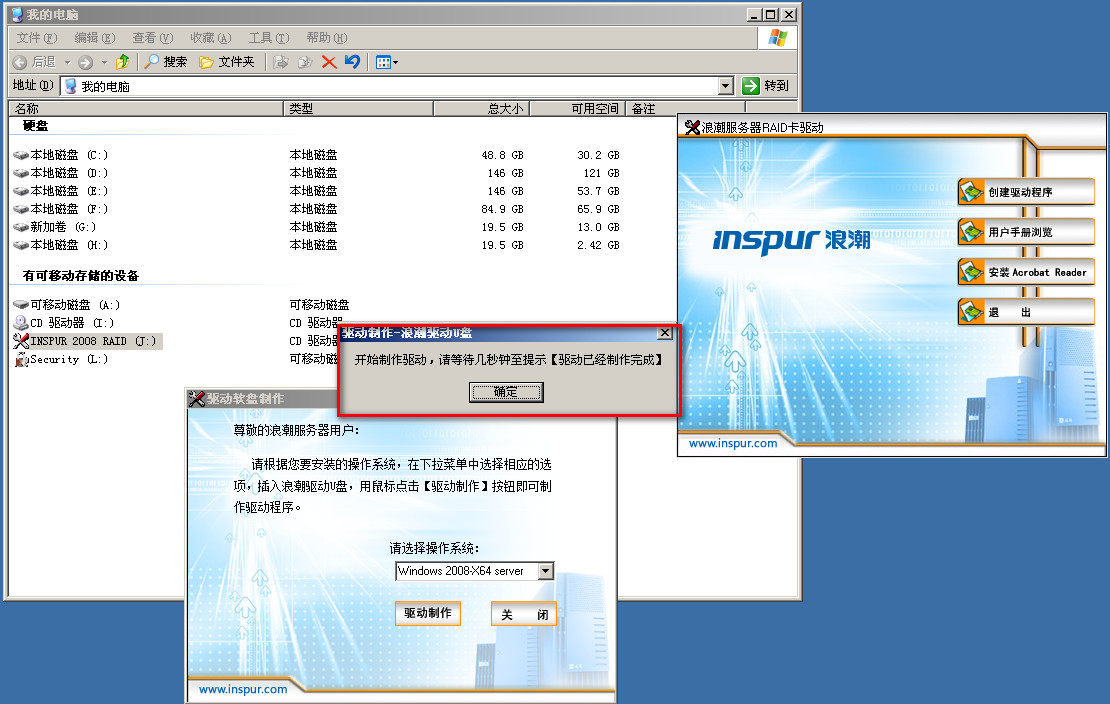Click the 关闭 button in 驱动软盘制作 window
1110x704 pixels.
[x=525, y=615]
